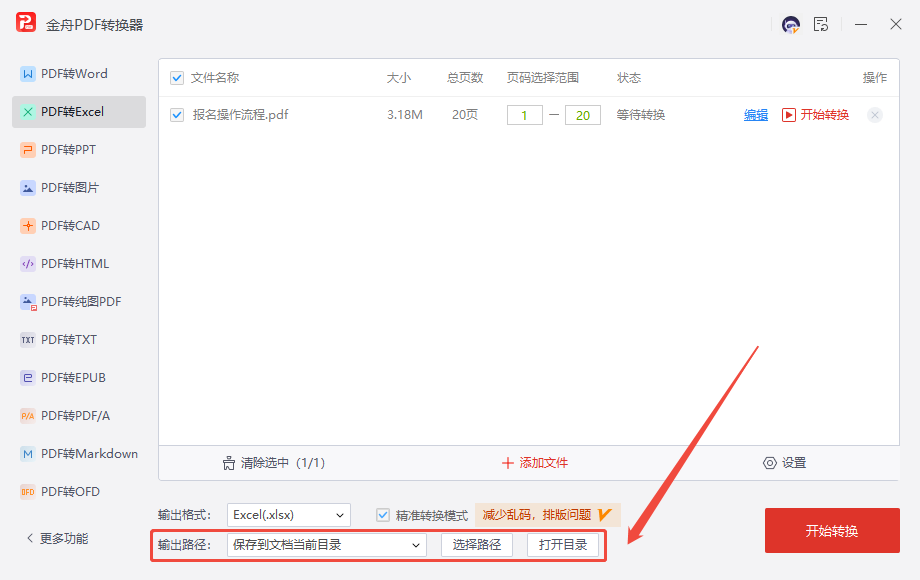Click the 状态 column header
This screenshot has height=580, width=920.
point(629,78)
